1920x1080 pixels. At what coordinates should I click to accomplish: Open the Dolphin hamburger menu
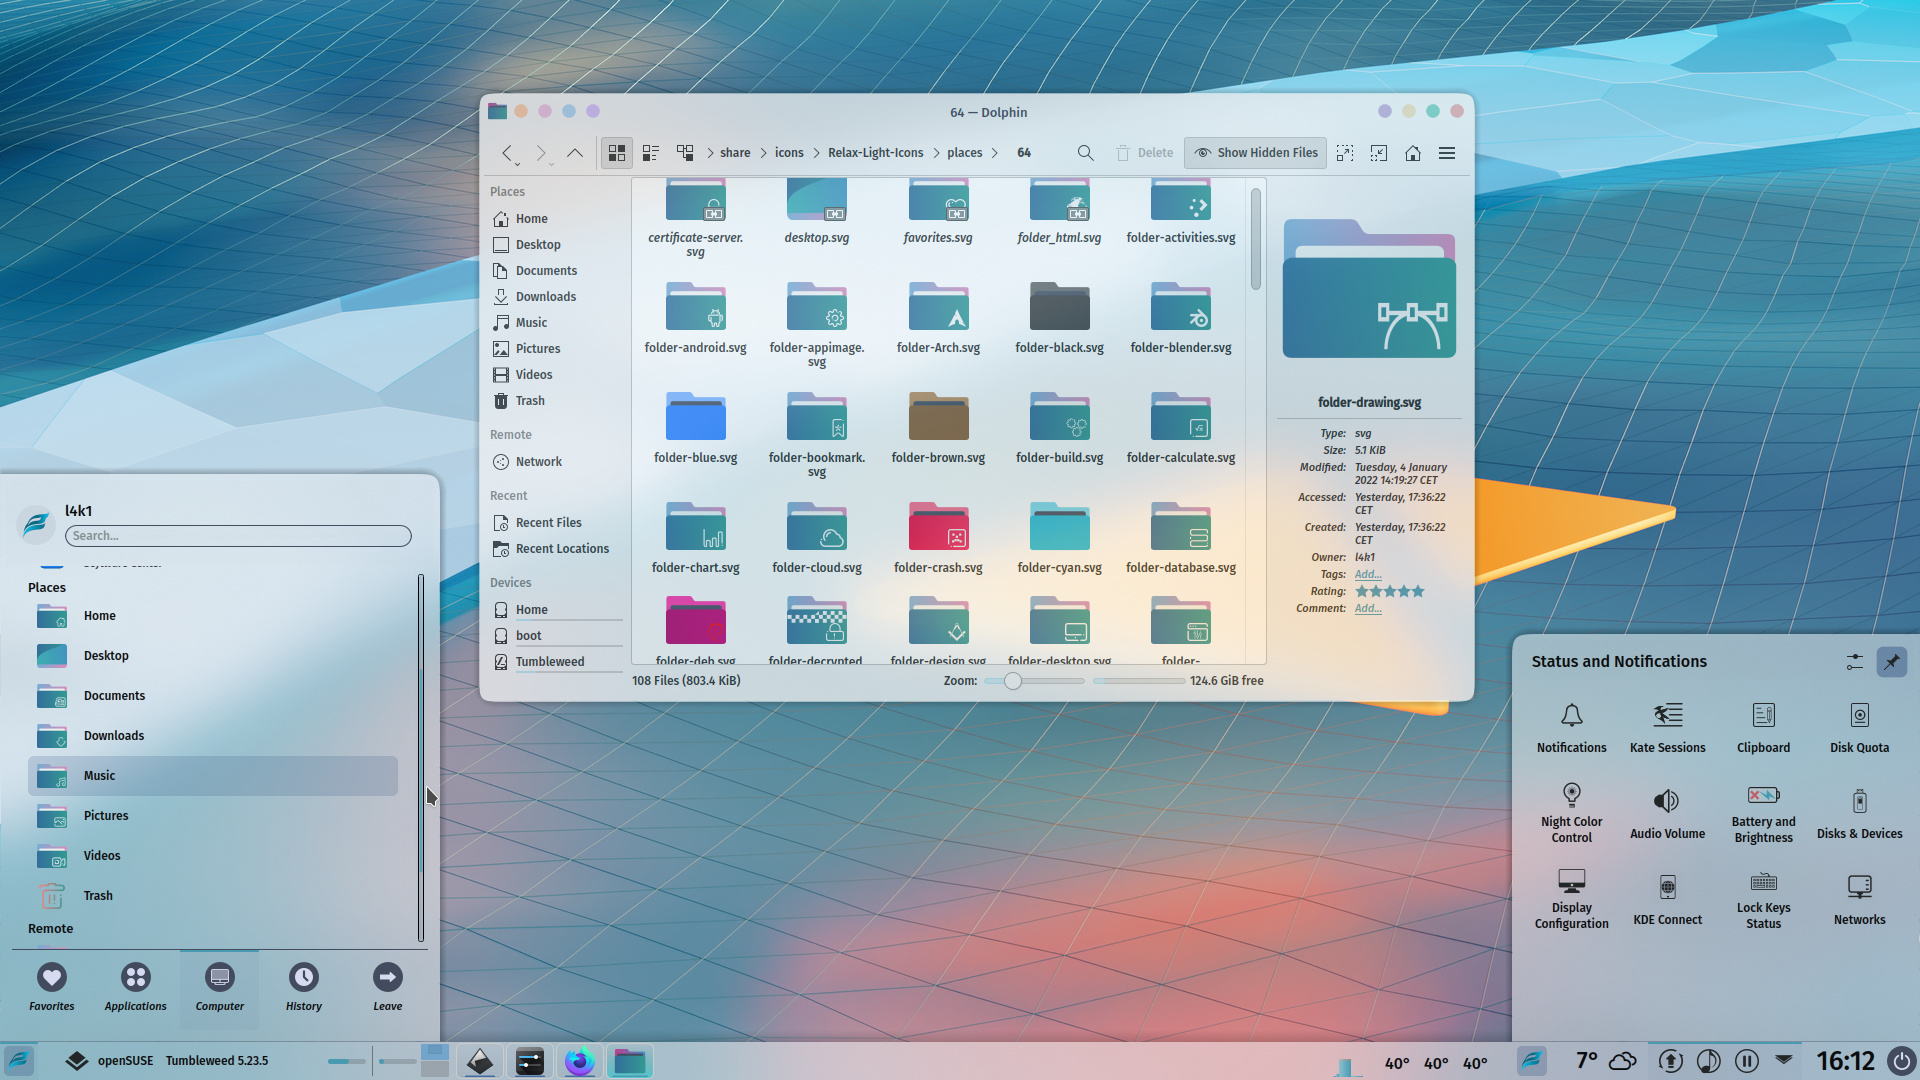pyautogui.click(x=1447, y=152)
